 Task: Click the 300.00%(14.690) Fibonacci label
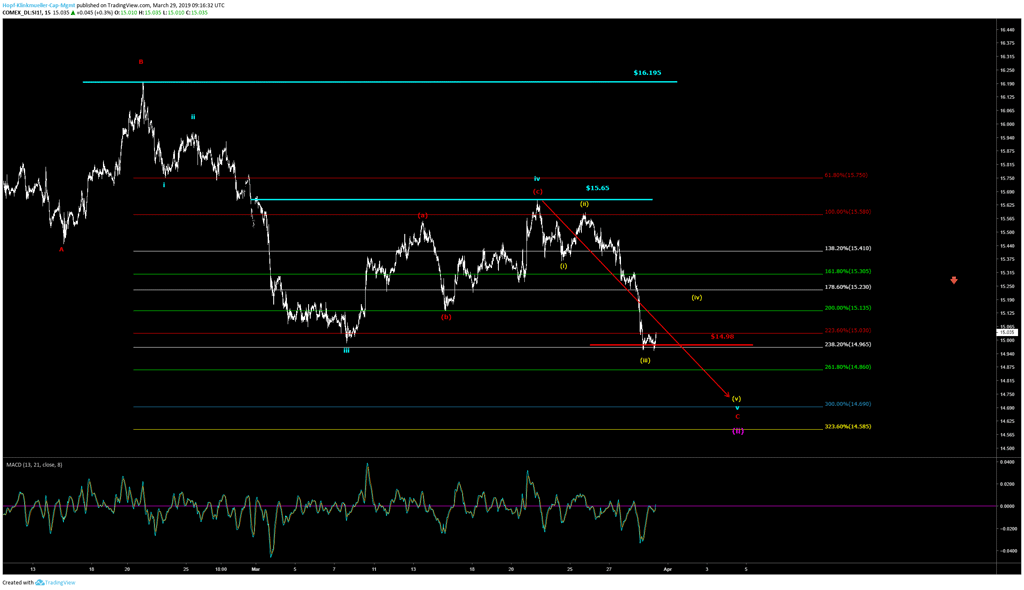[x=848, y=404]
